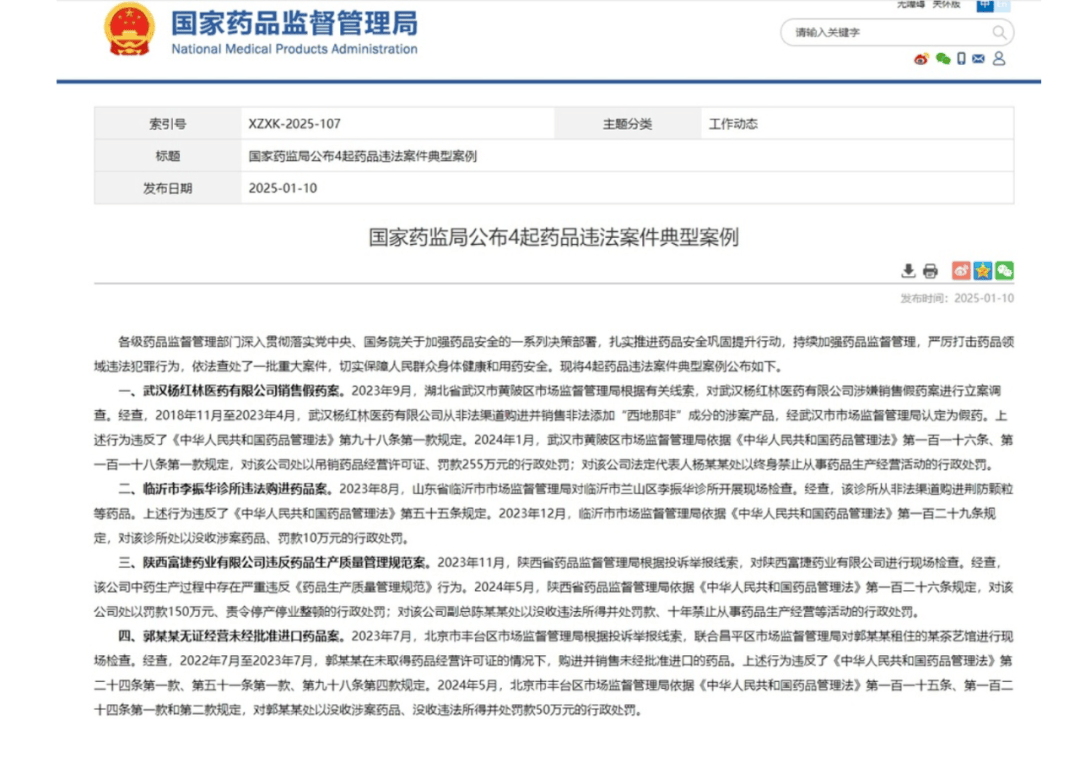Click National Medical Products Administration text
Image resolution: width=1080 pixels, height=758 pixels.
tap(294, 49)
